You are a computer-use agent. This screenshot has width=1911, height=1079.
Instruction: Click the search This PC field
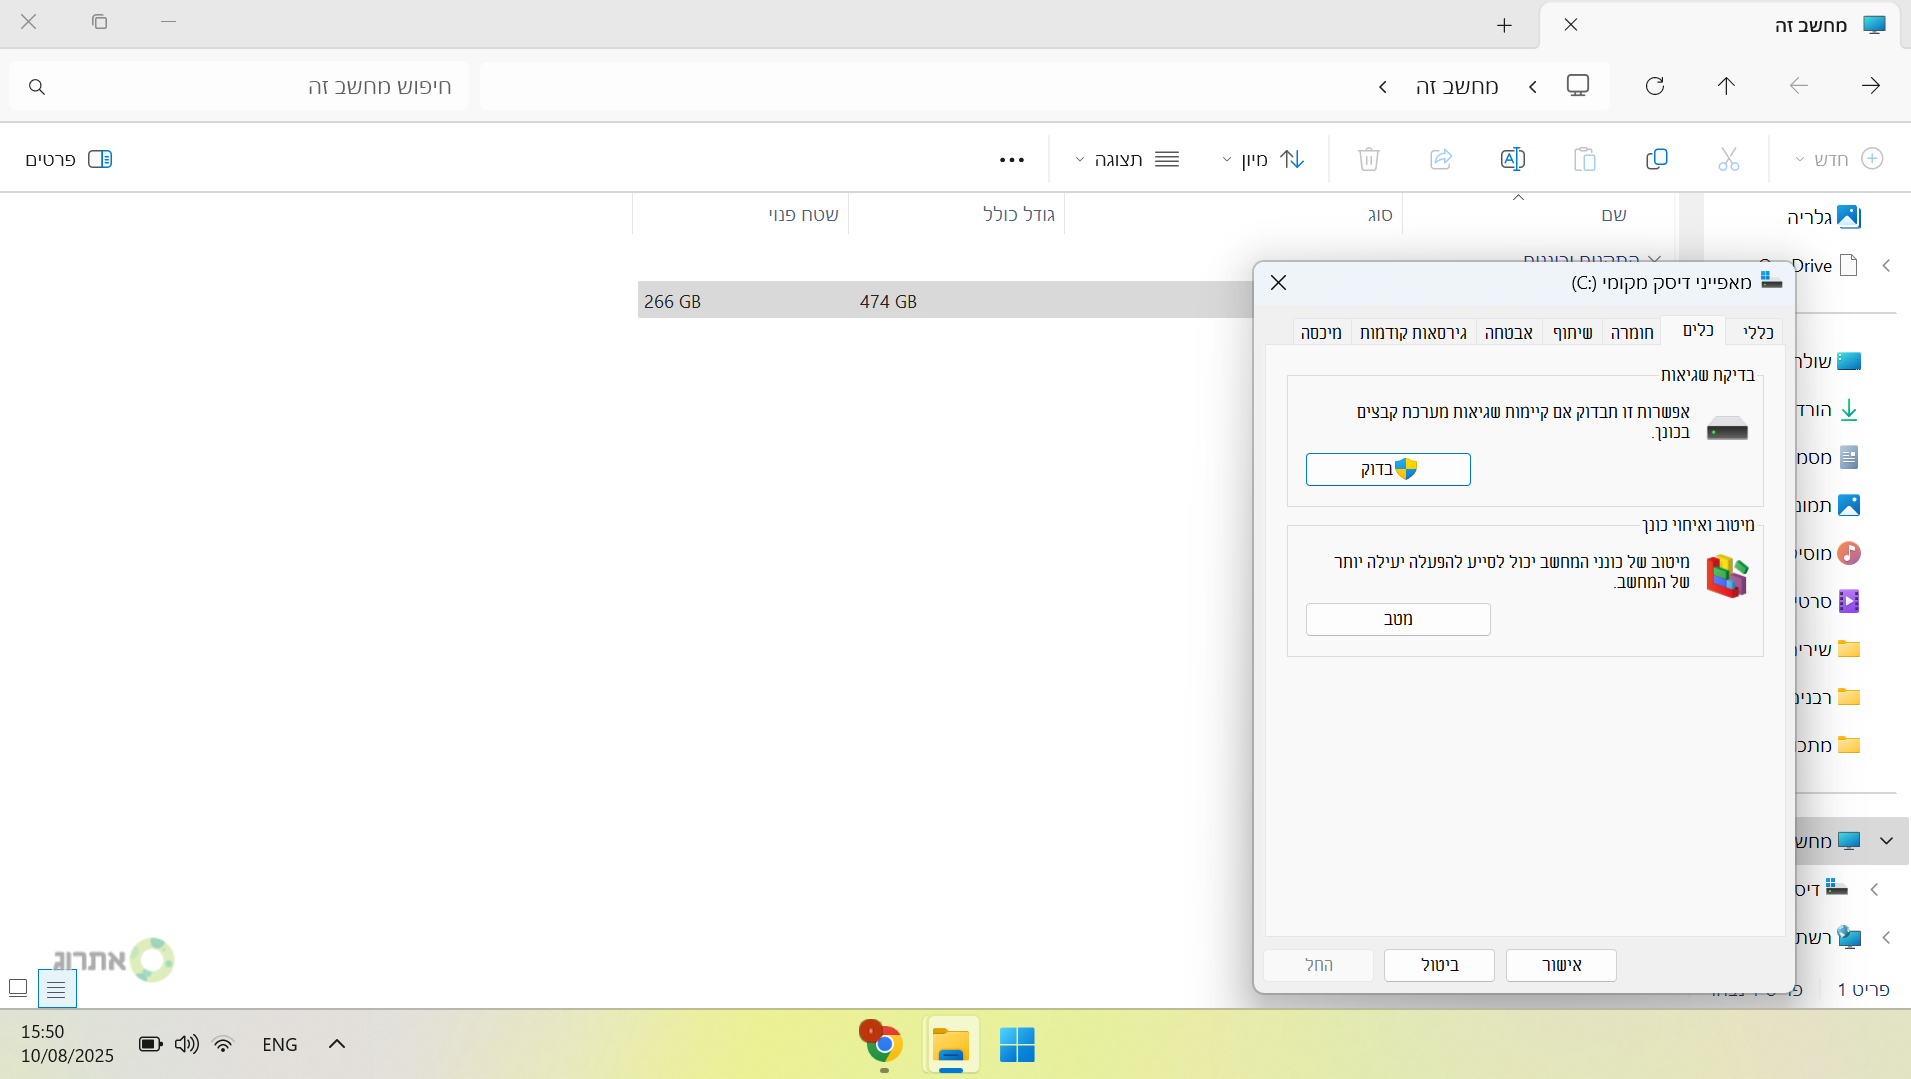pos(239,86)
